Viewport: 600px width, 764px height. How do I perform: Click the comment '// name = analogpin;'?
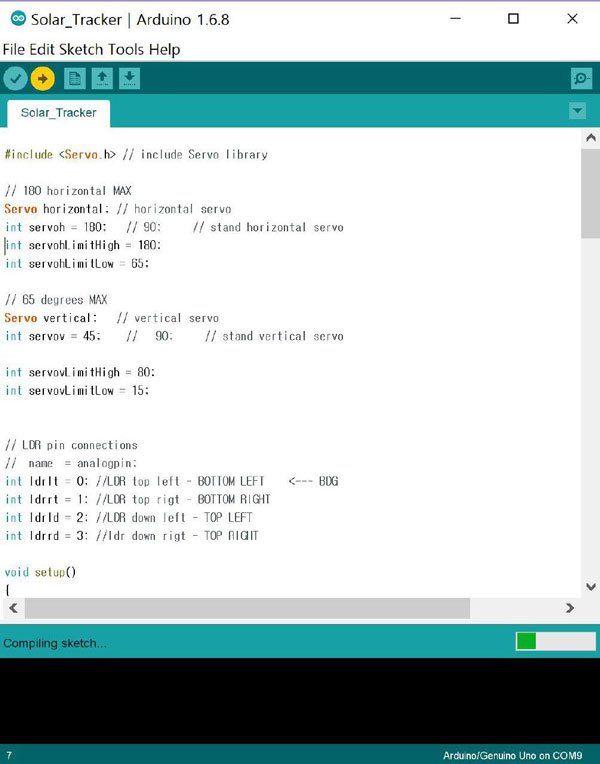71,463
